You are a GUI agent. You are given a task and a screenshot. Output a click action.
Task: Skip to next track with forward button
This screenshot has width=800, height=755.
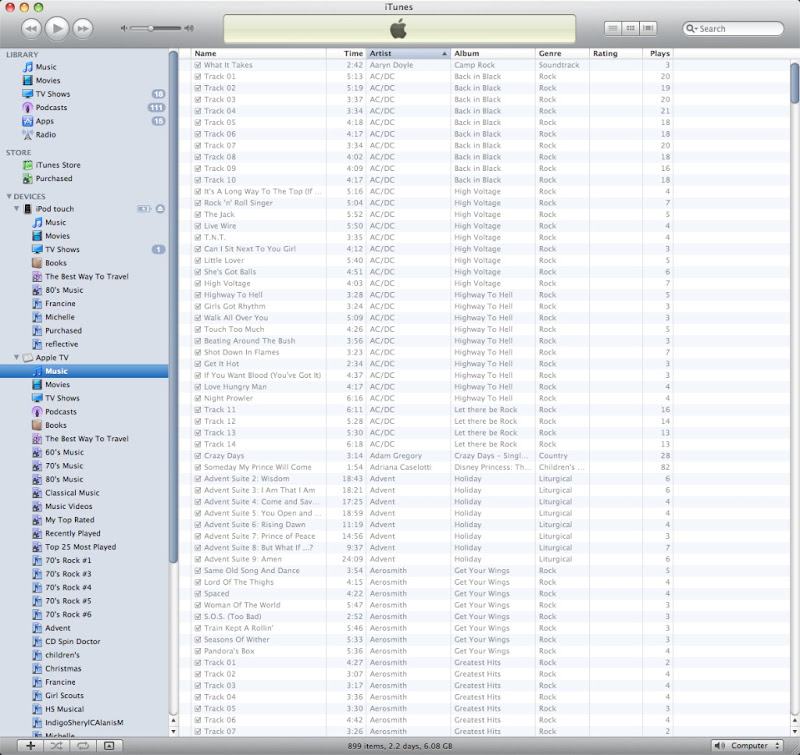[x=83, y=29]
